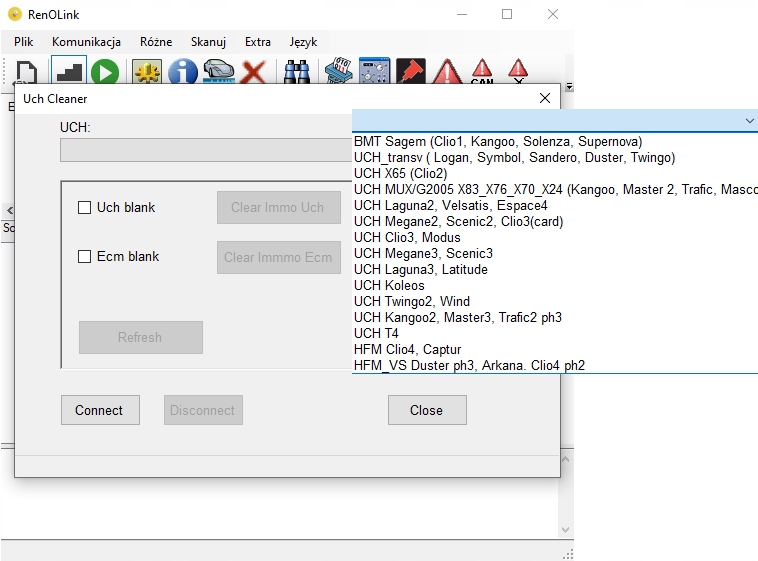Enable the Ecm blank checkbox

pyautogui.click(x=85, y=256)
